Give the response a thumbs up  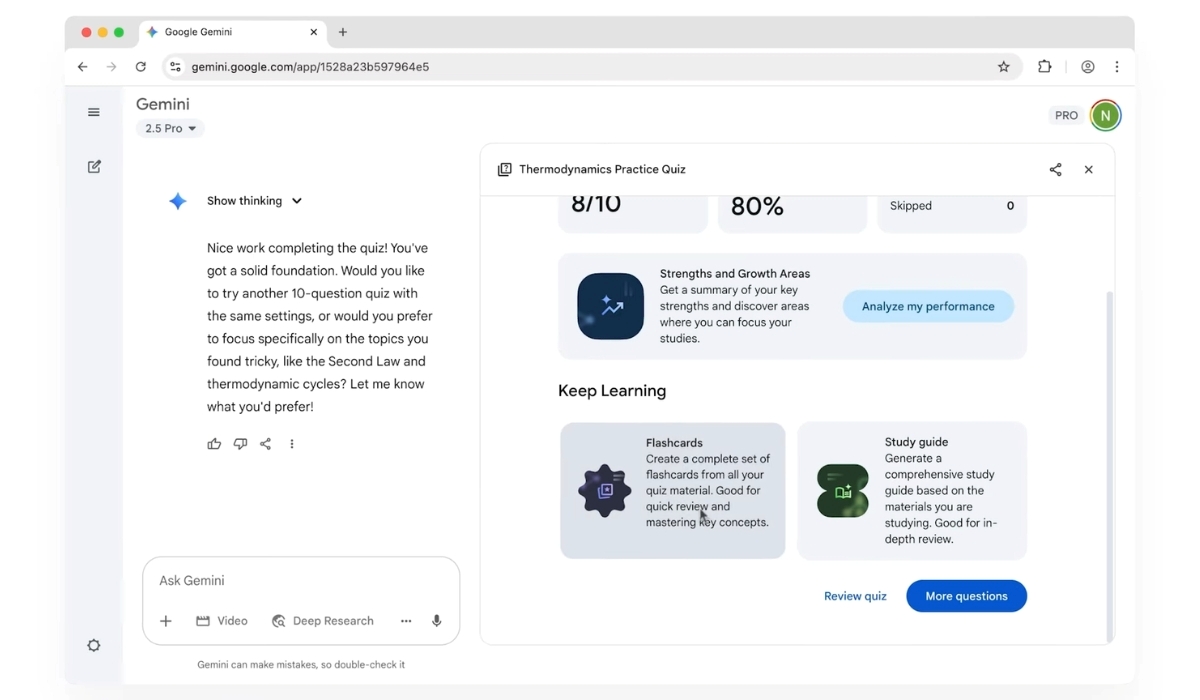(x=214, y=444)
